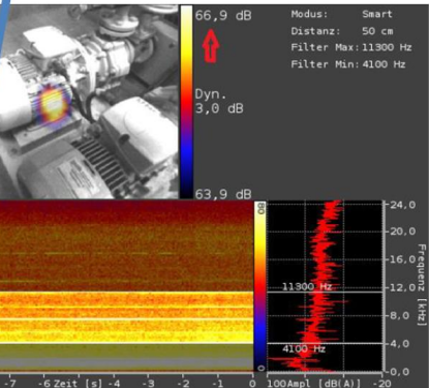This screenshot has height=388, width=429.
Task: Click the acoustic camera dB color scale bar
Action: [x=187, y=102]
